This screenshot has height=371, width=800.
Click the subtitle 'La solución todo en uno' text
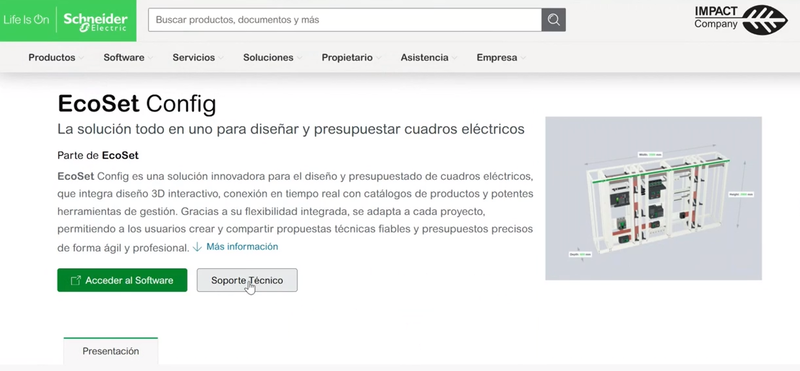point(291,129)
